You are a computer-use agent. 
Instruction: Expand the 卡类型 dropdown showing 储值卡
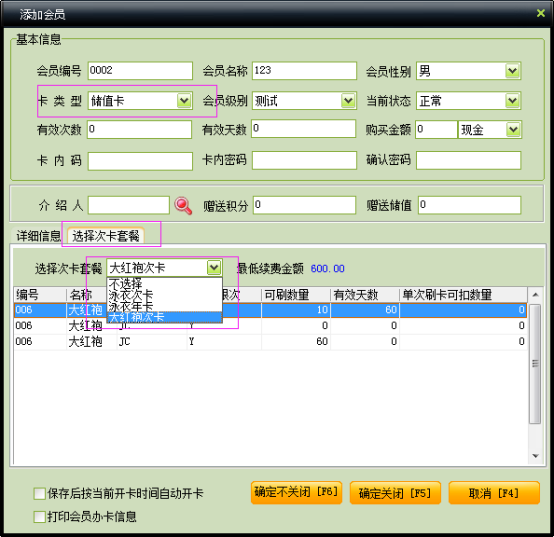coord(184,101)
